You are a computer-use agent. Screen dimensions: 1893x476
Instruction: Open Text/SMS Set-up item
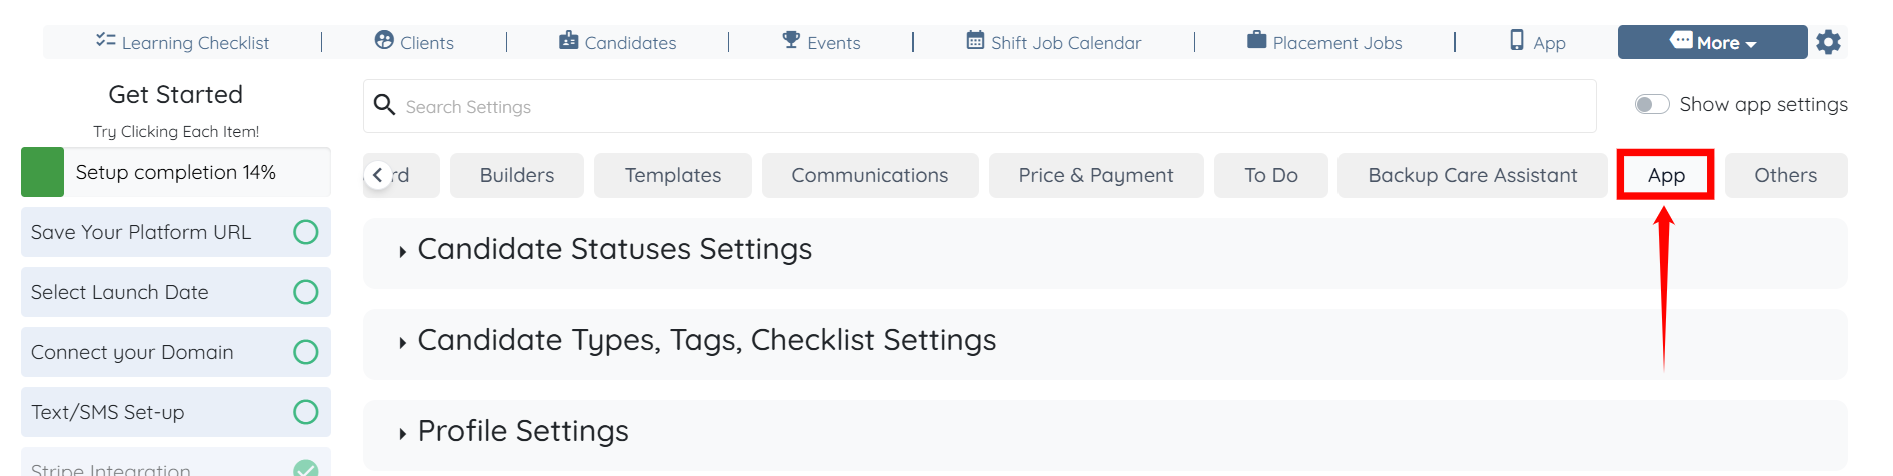[x=108, y=412]
